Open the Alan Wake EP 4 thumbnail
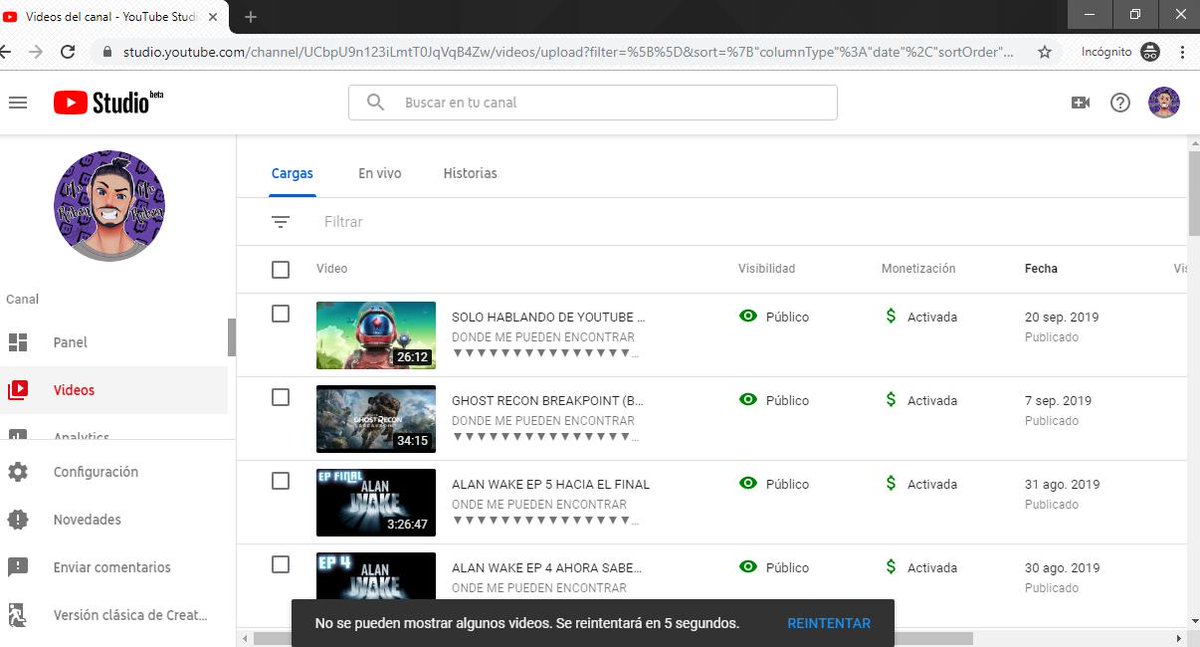Screen dimensions: 1200x647 tap(376, 576)
